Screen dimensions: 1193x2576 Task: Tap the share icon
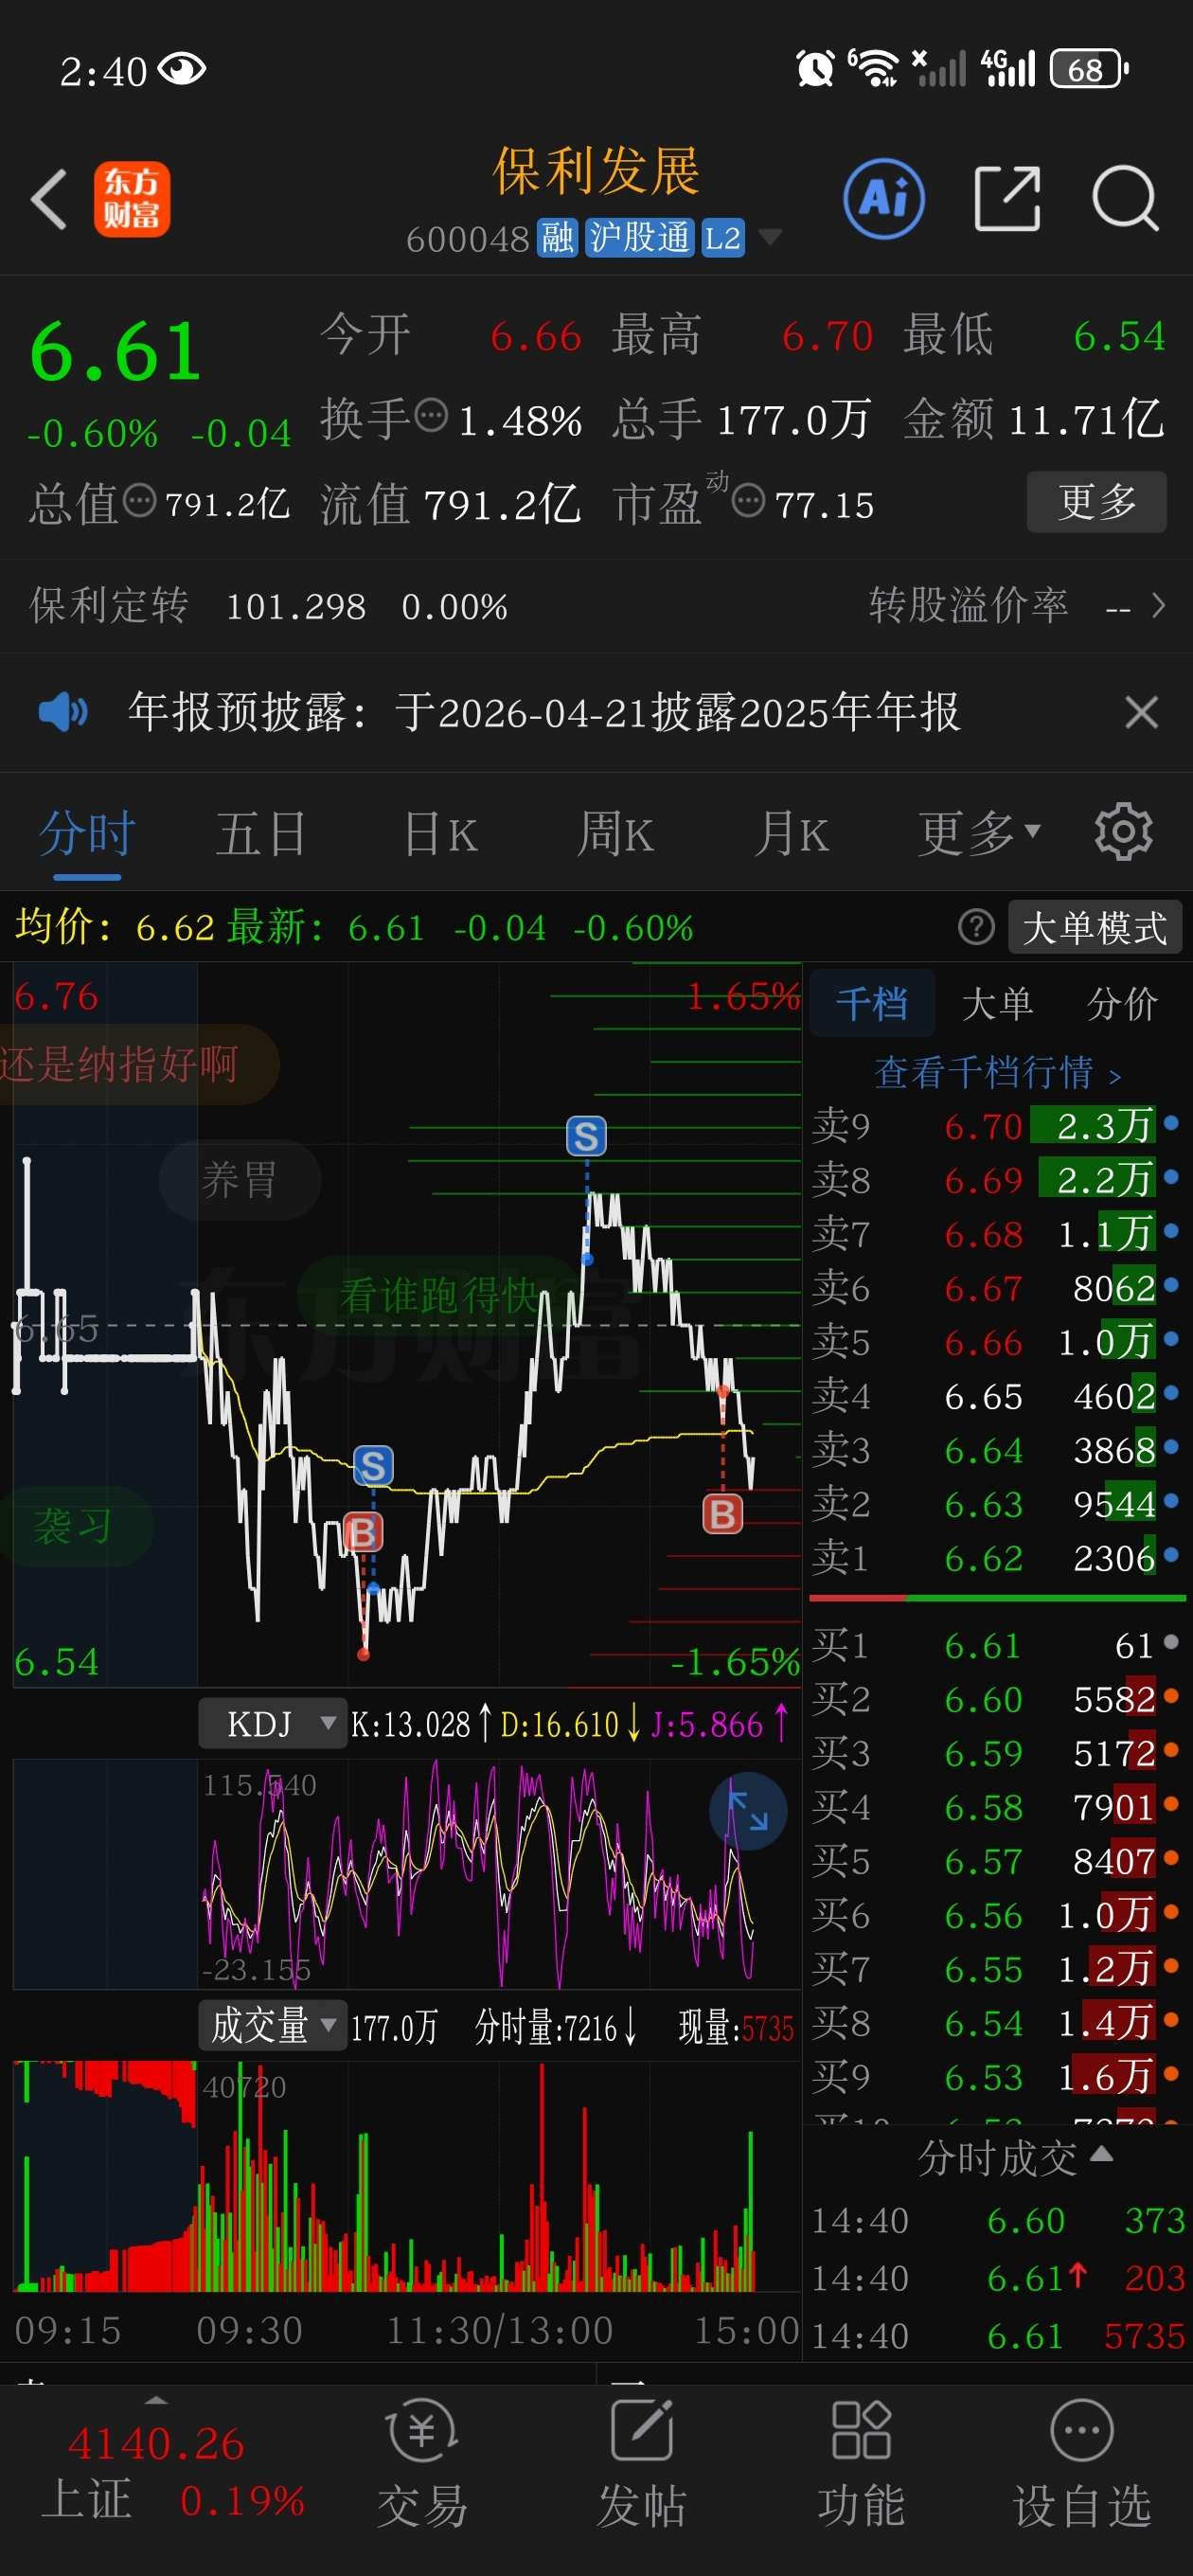1007,199
